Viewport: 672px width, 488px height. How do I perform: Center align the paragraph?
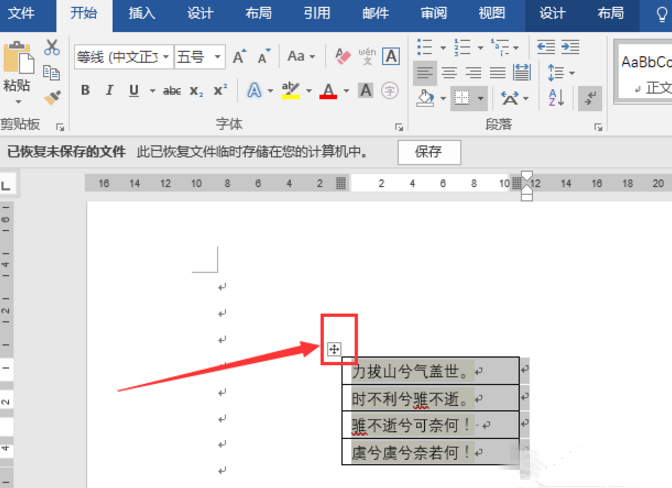(449, 73)
